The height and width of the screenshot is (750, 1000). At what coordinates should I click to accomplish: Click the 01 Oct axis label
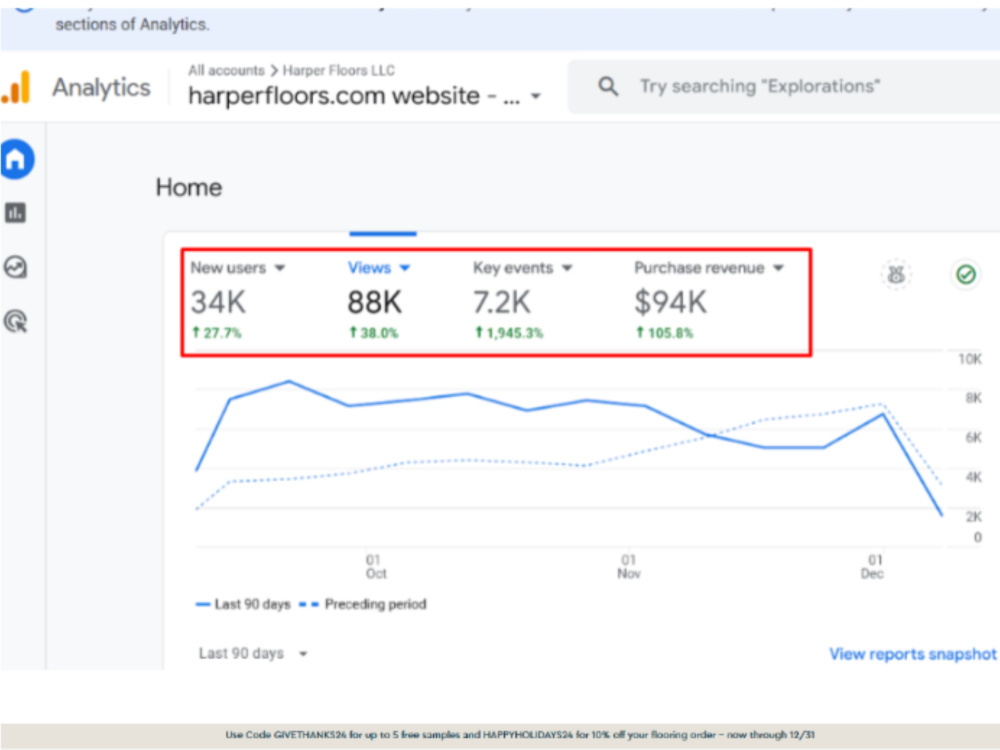[x=376, y=566]
